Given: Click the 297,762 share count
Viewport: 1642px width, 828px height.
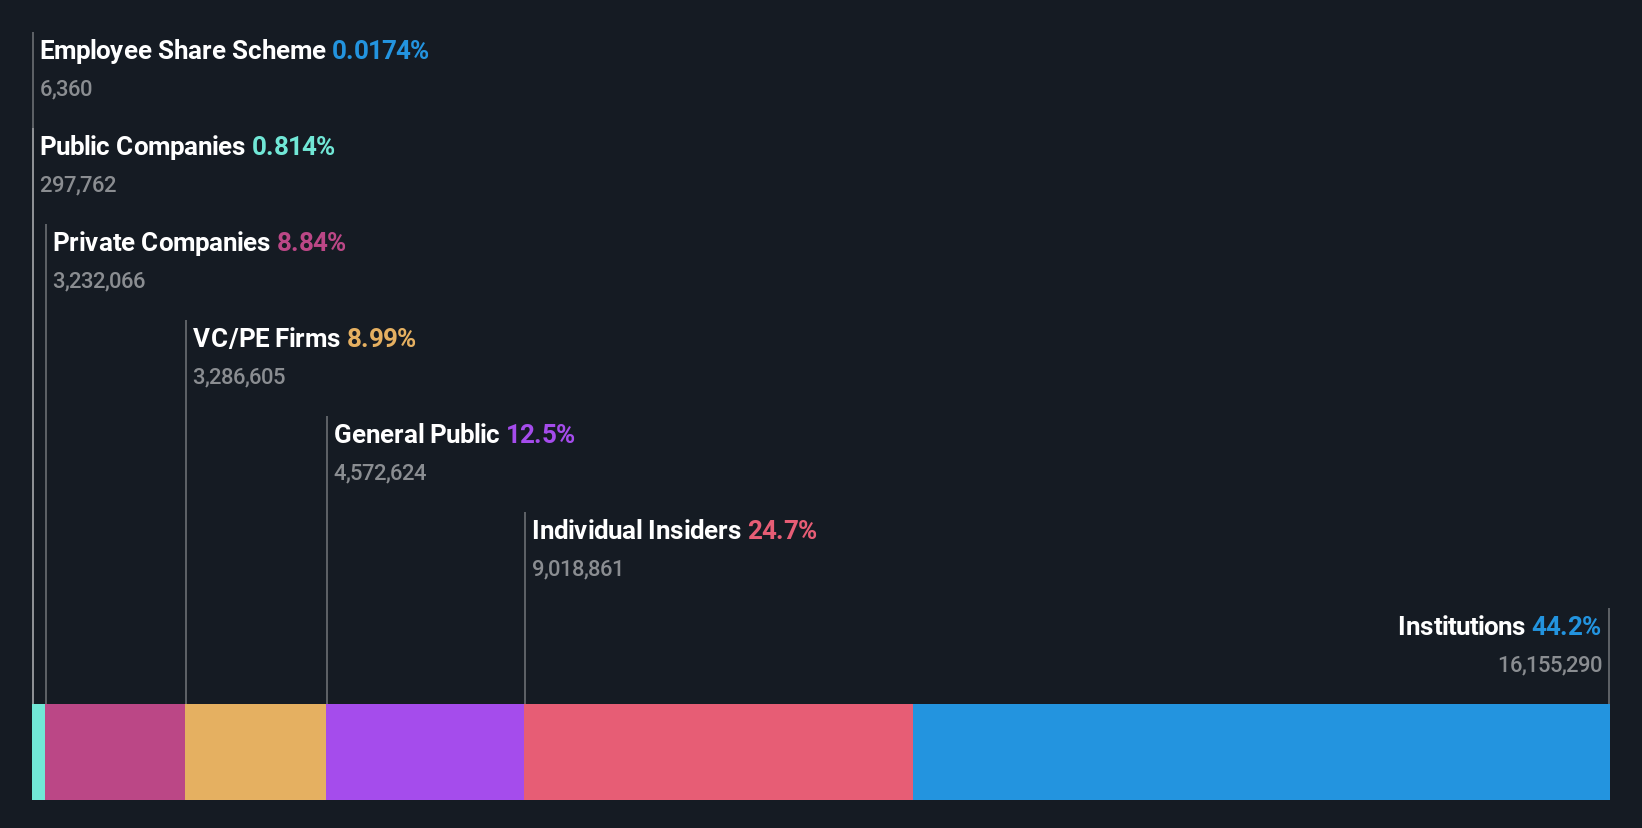Looking at the screenshot, I should coord(78,185).
